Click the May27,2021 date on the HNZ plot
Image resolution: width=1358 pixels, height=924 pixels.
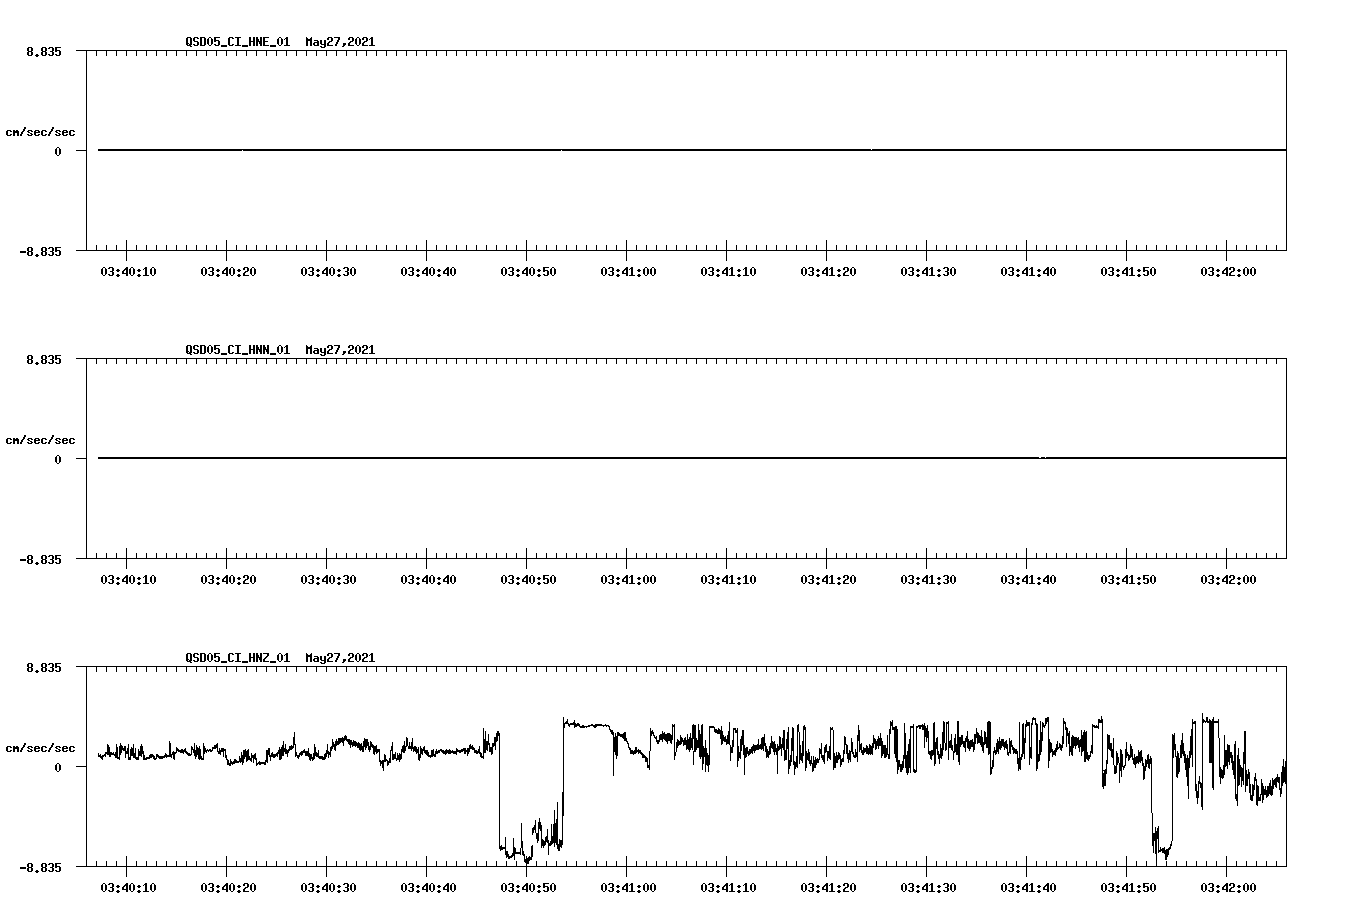tap(339, 658)
